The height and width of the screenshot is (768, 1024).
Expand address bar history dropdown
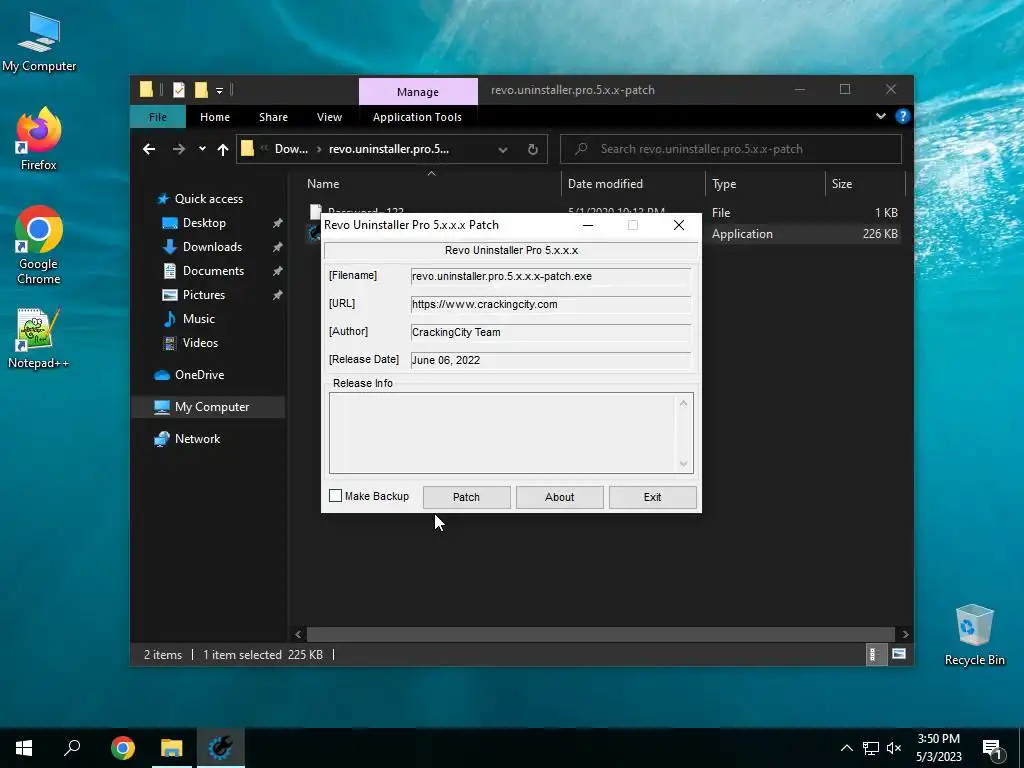coord(503,150)
